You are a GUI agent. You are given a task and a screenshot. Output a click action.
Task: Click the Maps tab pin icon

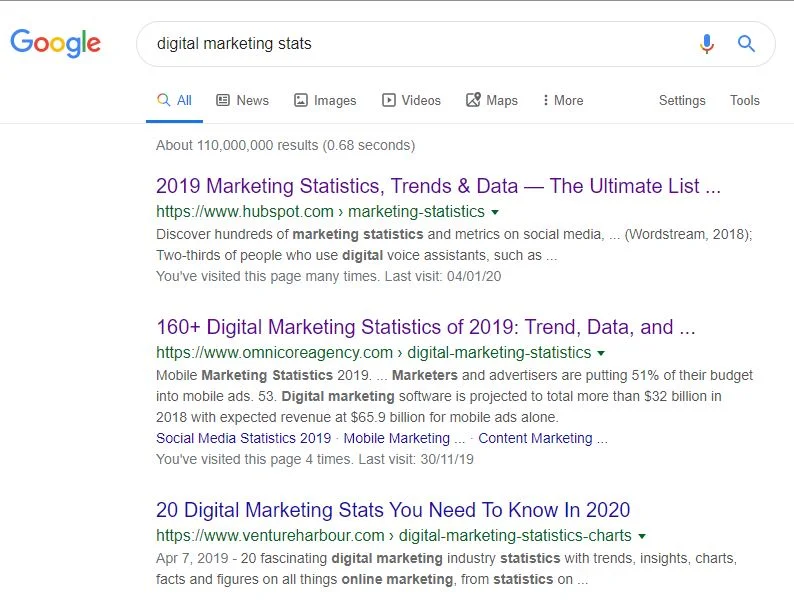(x=473, y=100)
